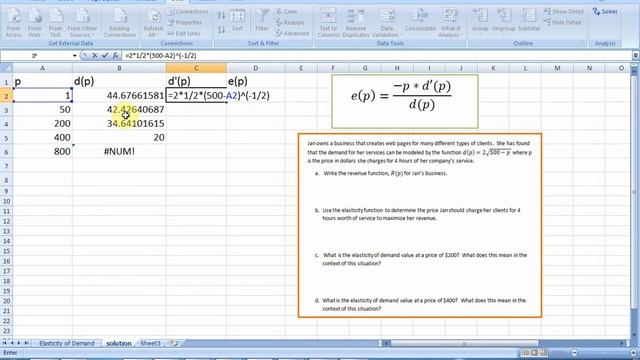The height and width of the screenshot is (360, 640).
Task: Click the horizontal scrollbar thumb
Action: point(464,344)
